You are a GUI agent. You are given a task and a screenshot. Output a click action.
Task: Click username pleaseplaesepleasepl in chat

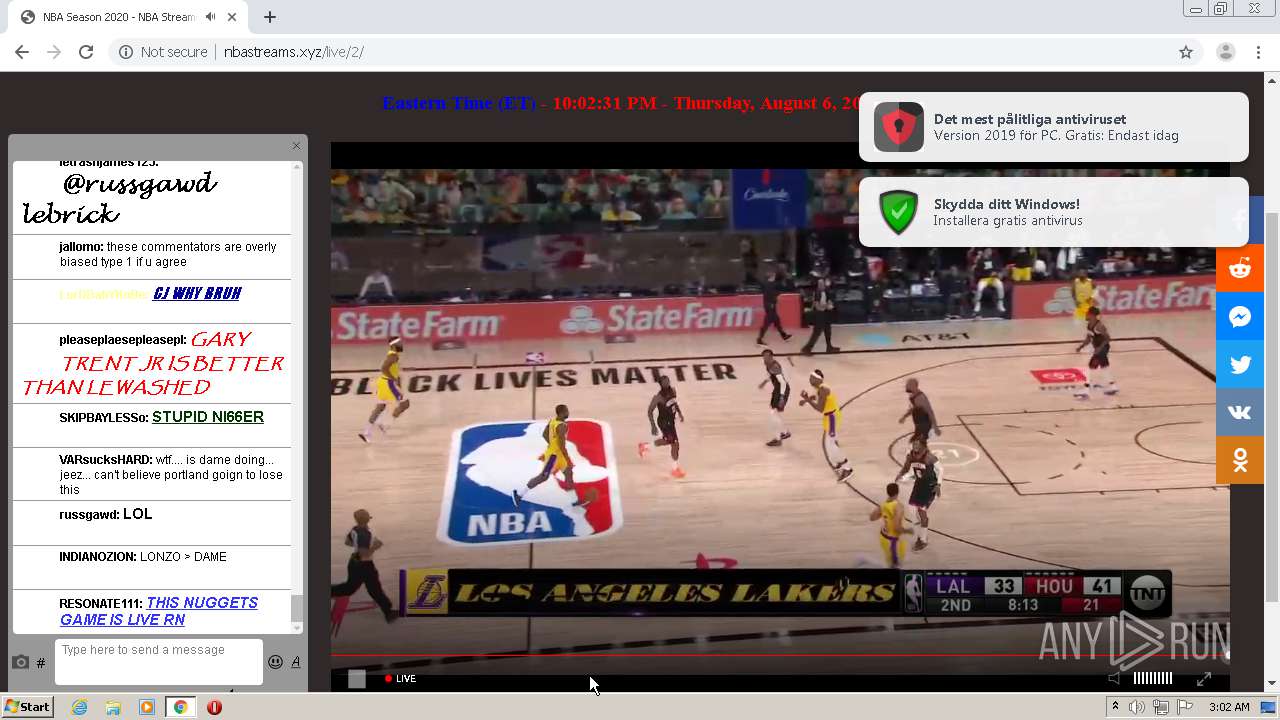coord(123,340)
